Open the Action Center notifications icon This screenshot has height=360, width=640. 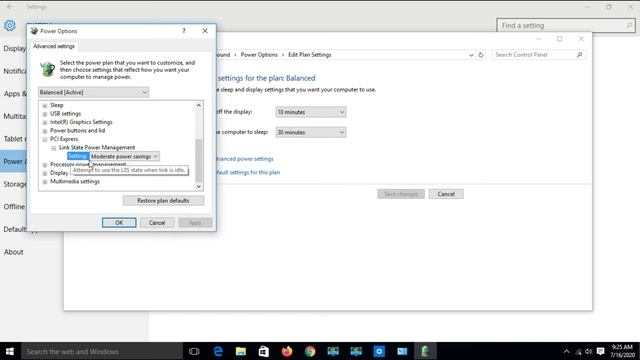[600, 351]
